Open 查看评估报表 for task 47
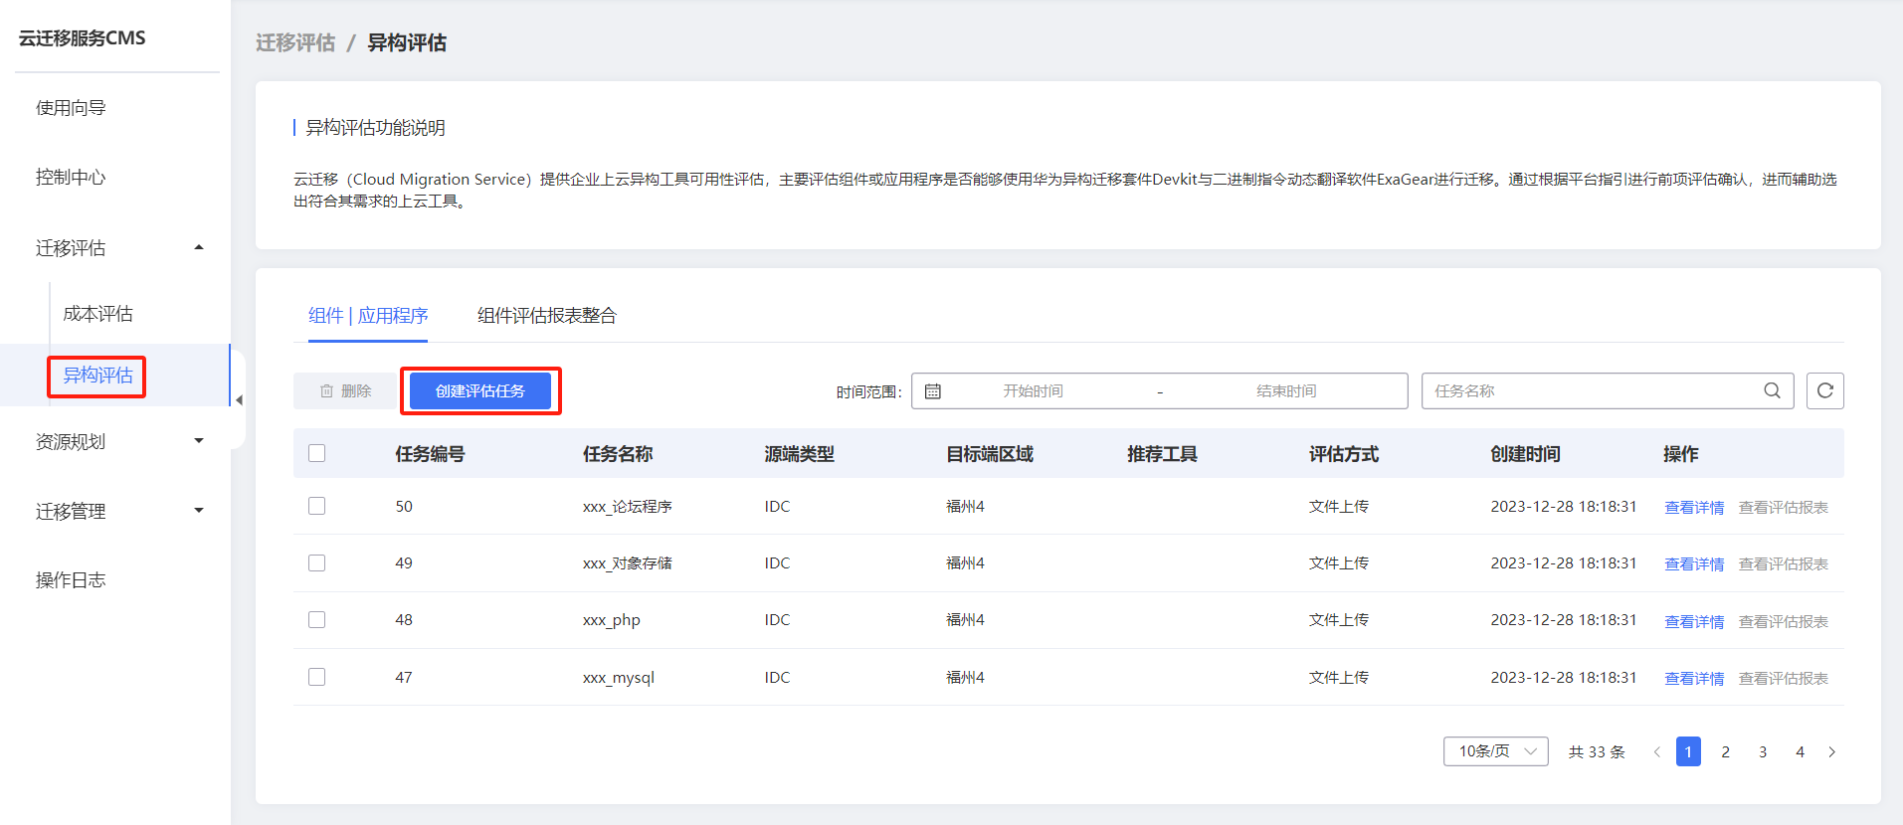Image resolution: width=1903 pixels, height=825 pixels. click(1783, 678)
